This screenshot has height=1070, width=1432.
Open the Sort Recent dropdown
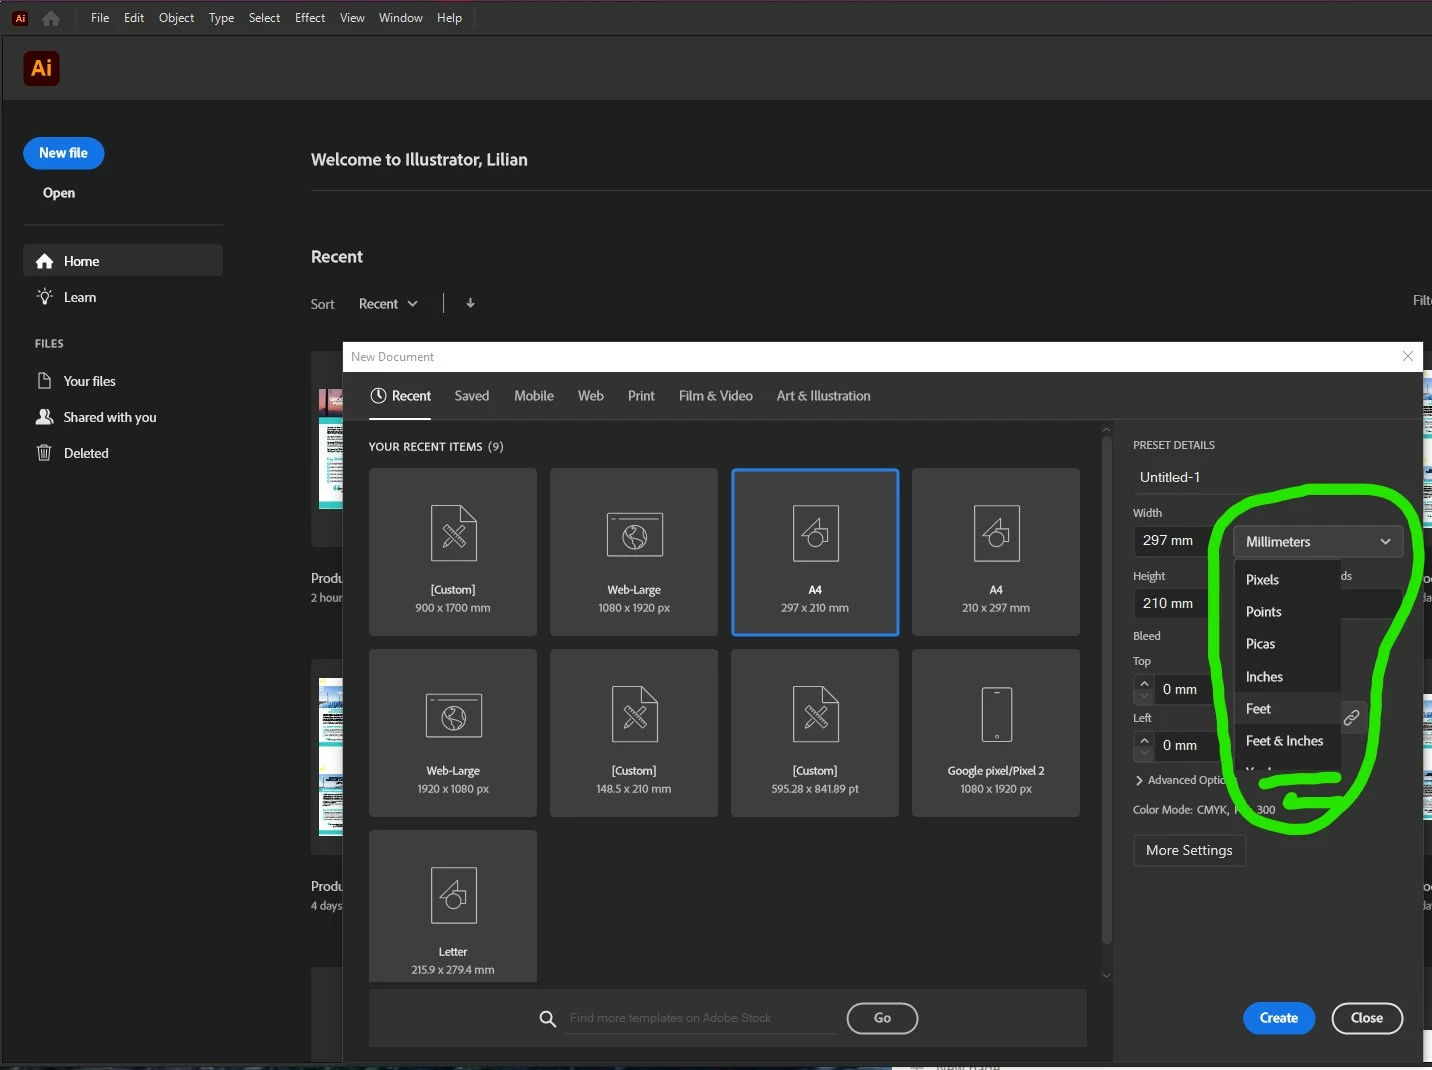(388, 304)
